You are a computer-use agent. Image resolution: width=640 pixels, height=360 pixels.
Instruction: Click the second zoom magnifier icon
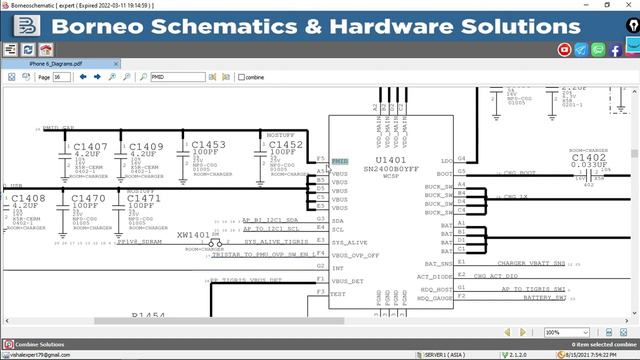coord(127,77)
